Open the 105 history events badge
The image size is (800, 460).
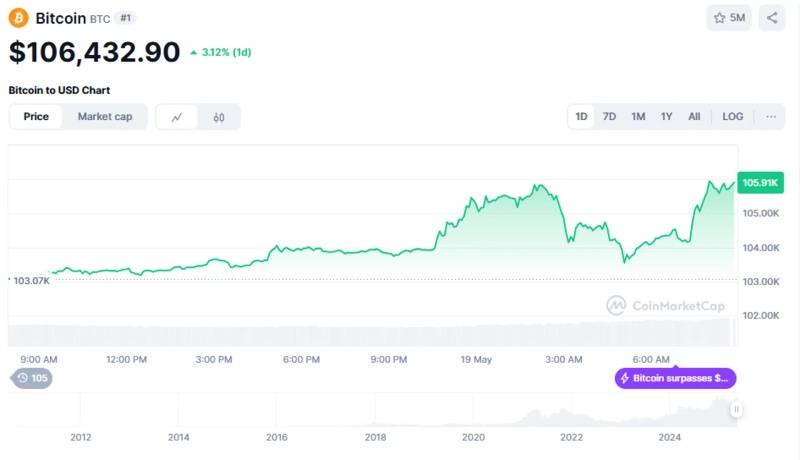pos(31,378)
